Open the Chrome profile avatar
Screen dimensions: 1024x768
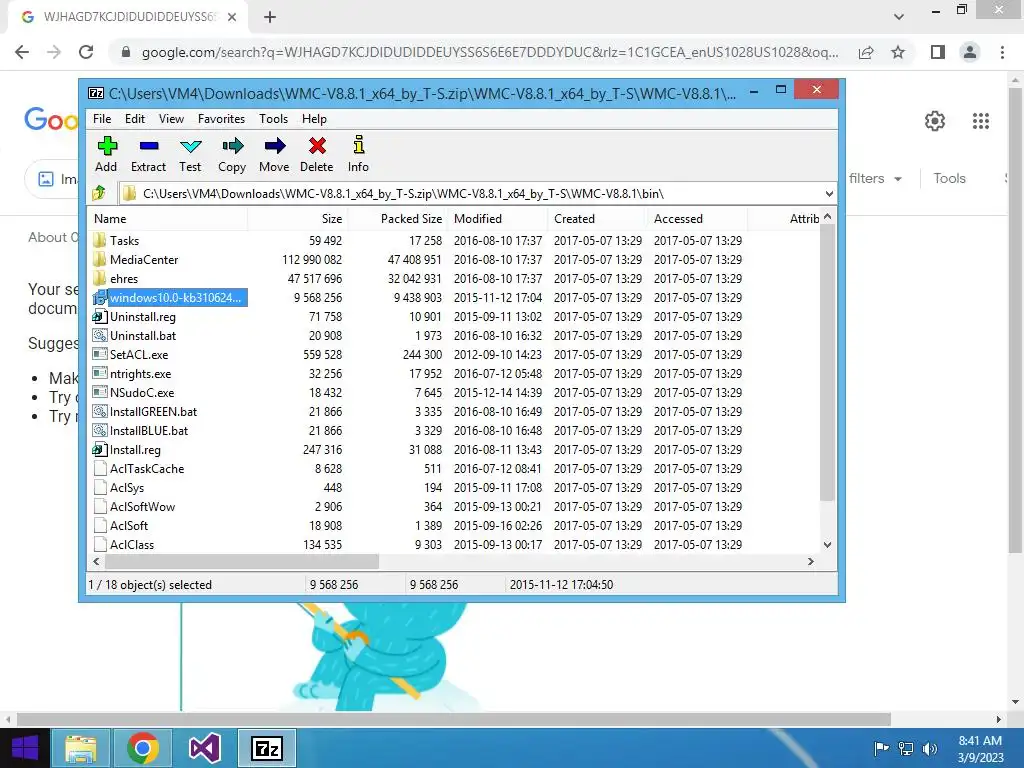point(970,52)
